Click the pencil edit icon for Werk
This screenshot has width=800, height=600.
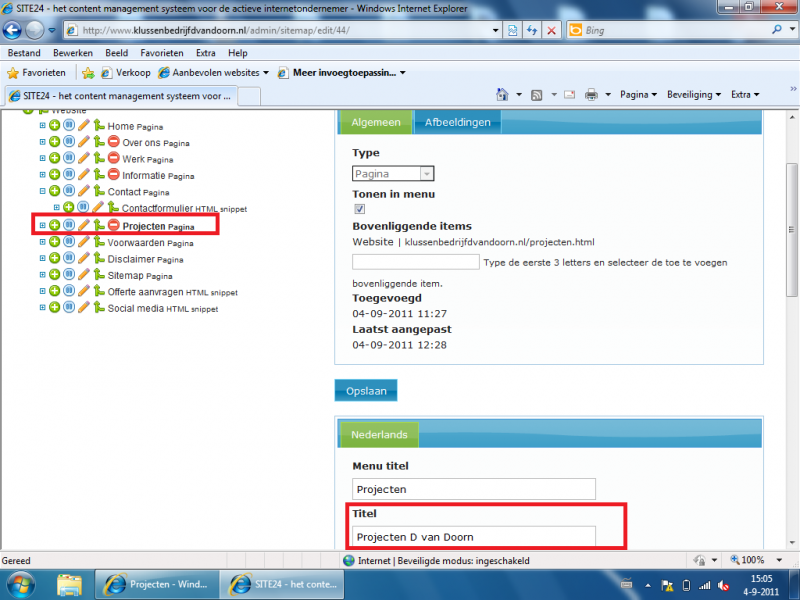point(85,159)
